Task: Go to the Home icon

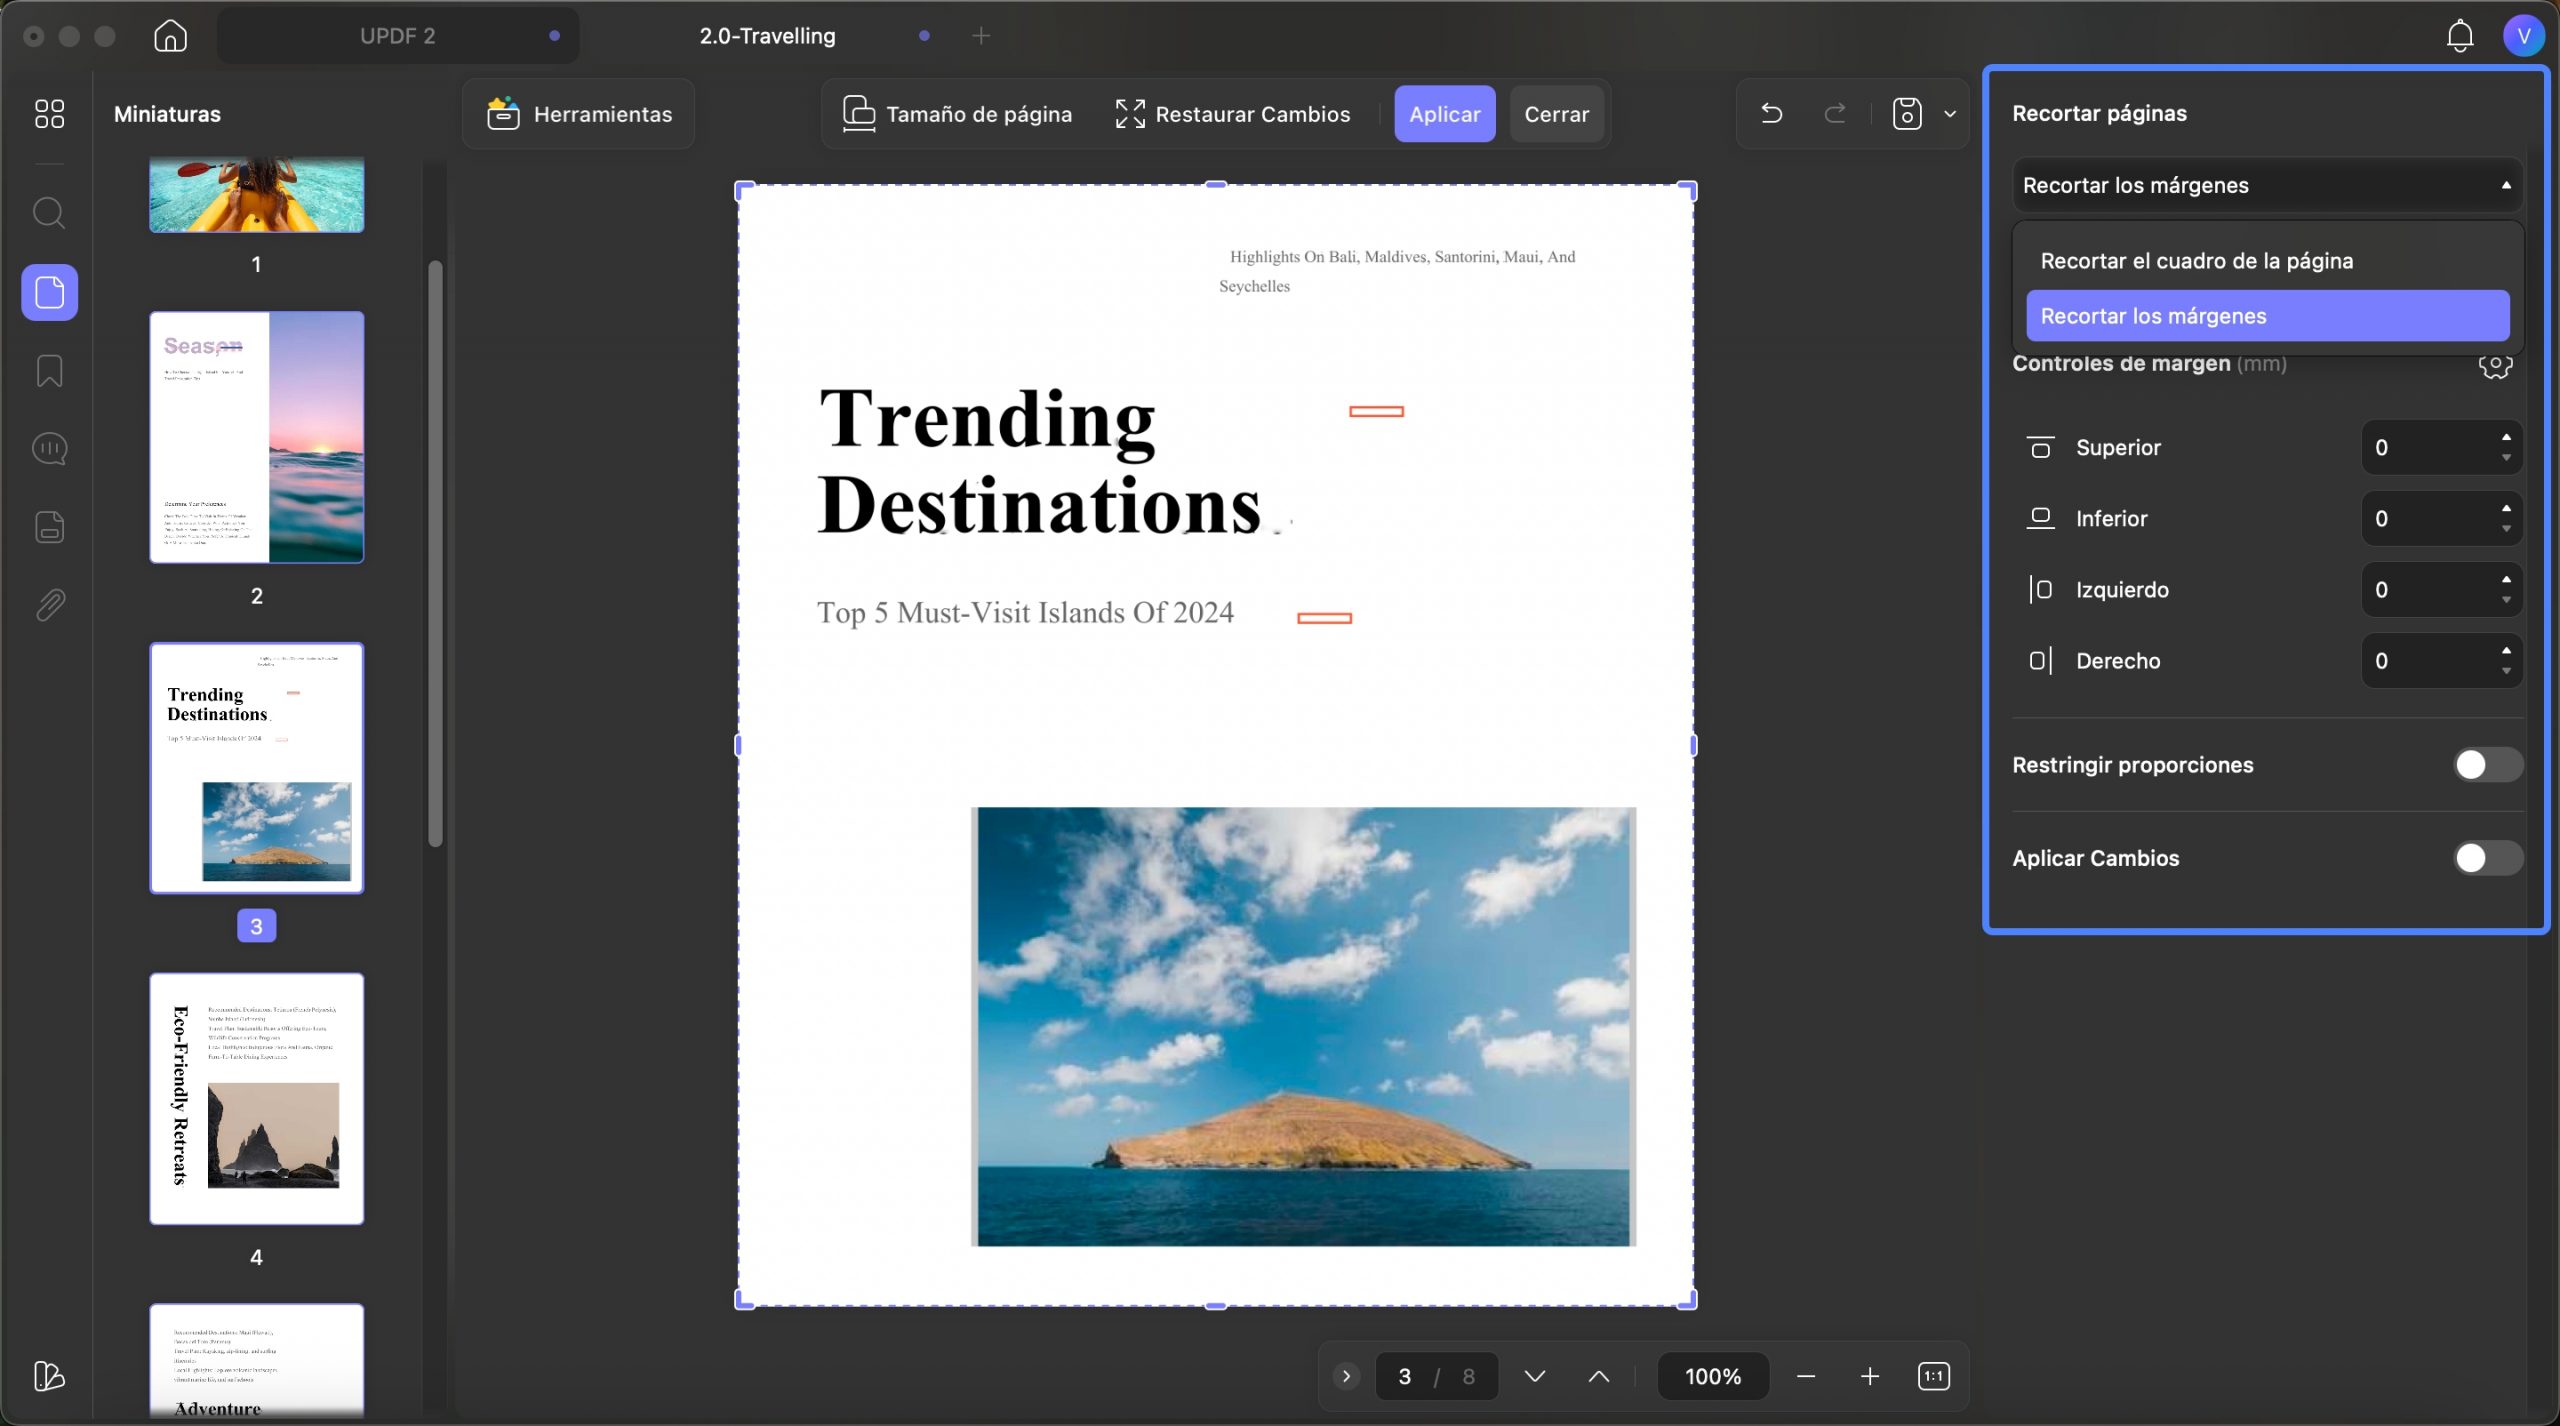Action: point(171,36)
